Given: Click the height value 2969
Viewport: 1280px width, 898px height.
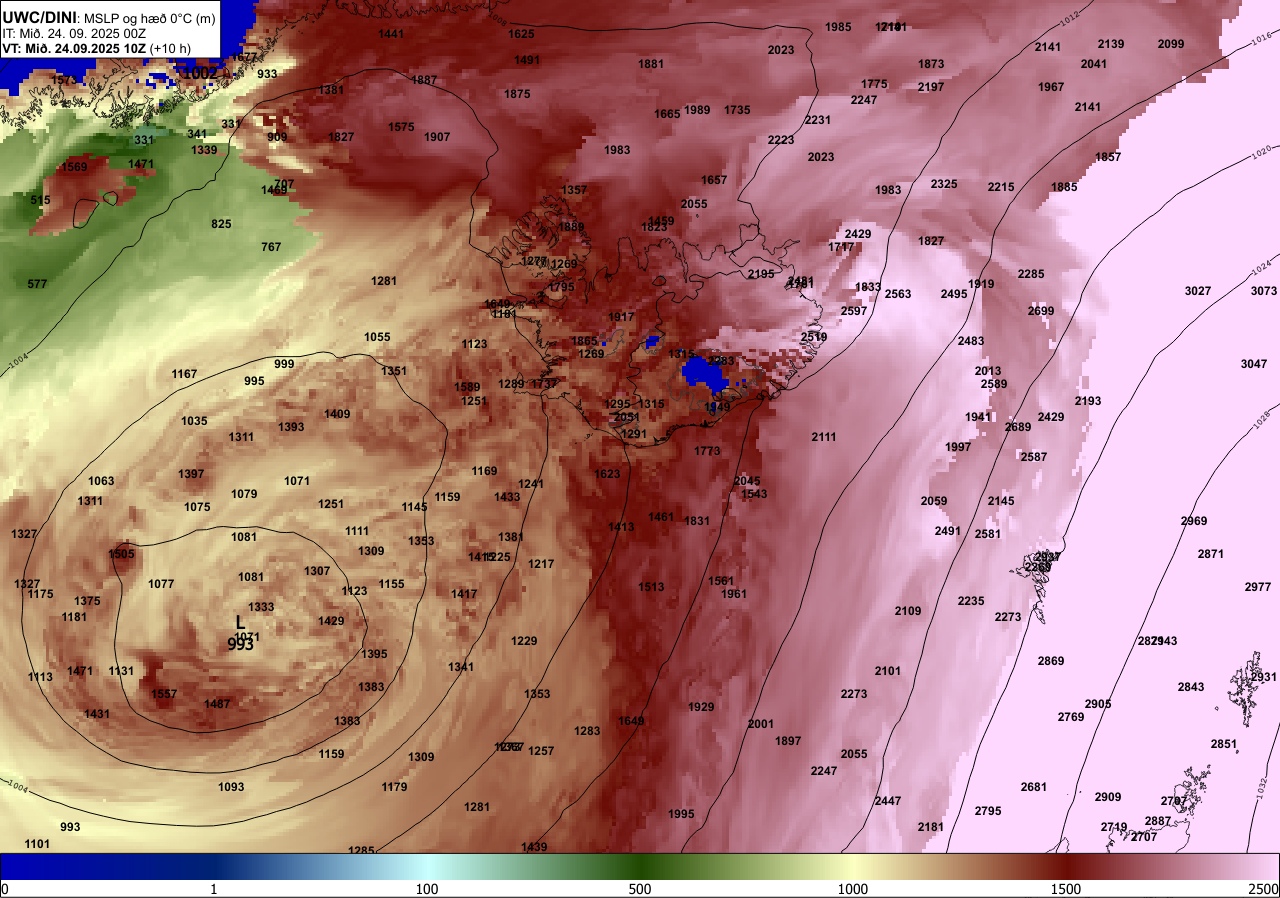Looking at the screenshot, I should click(1194, 521).
